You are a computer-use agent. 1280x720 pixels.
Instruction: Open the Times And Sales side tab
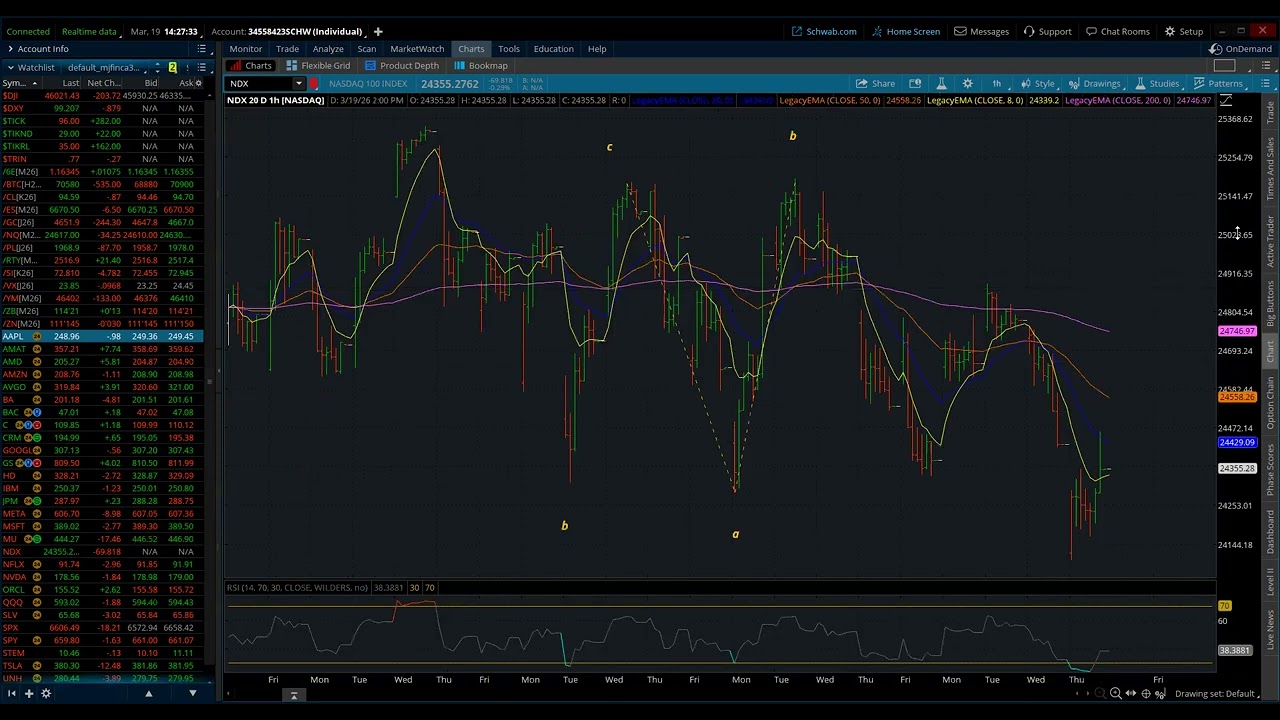pyautogui.click(x=1270, y=167)
